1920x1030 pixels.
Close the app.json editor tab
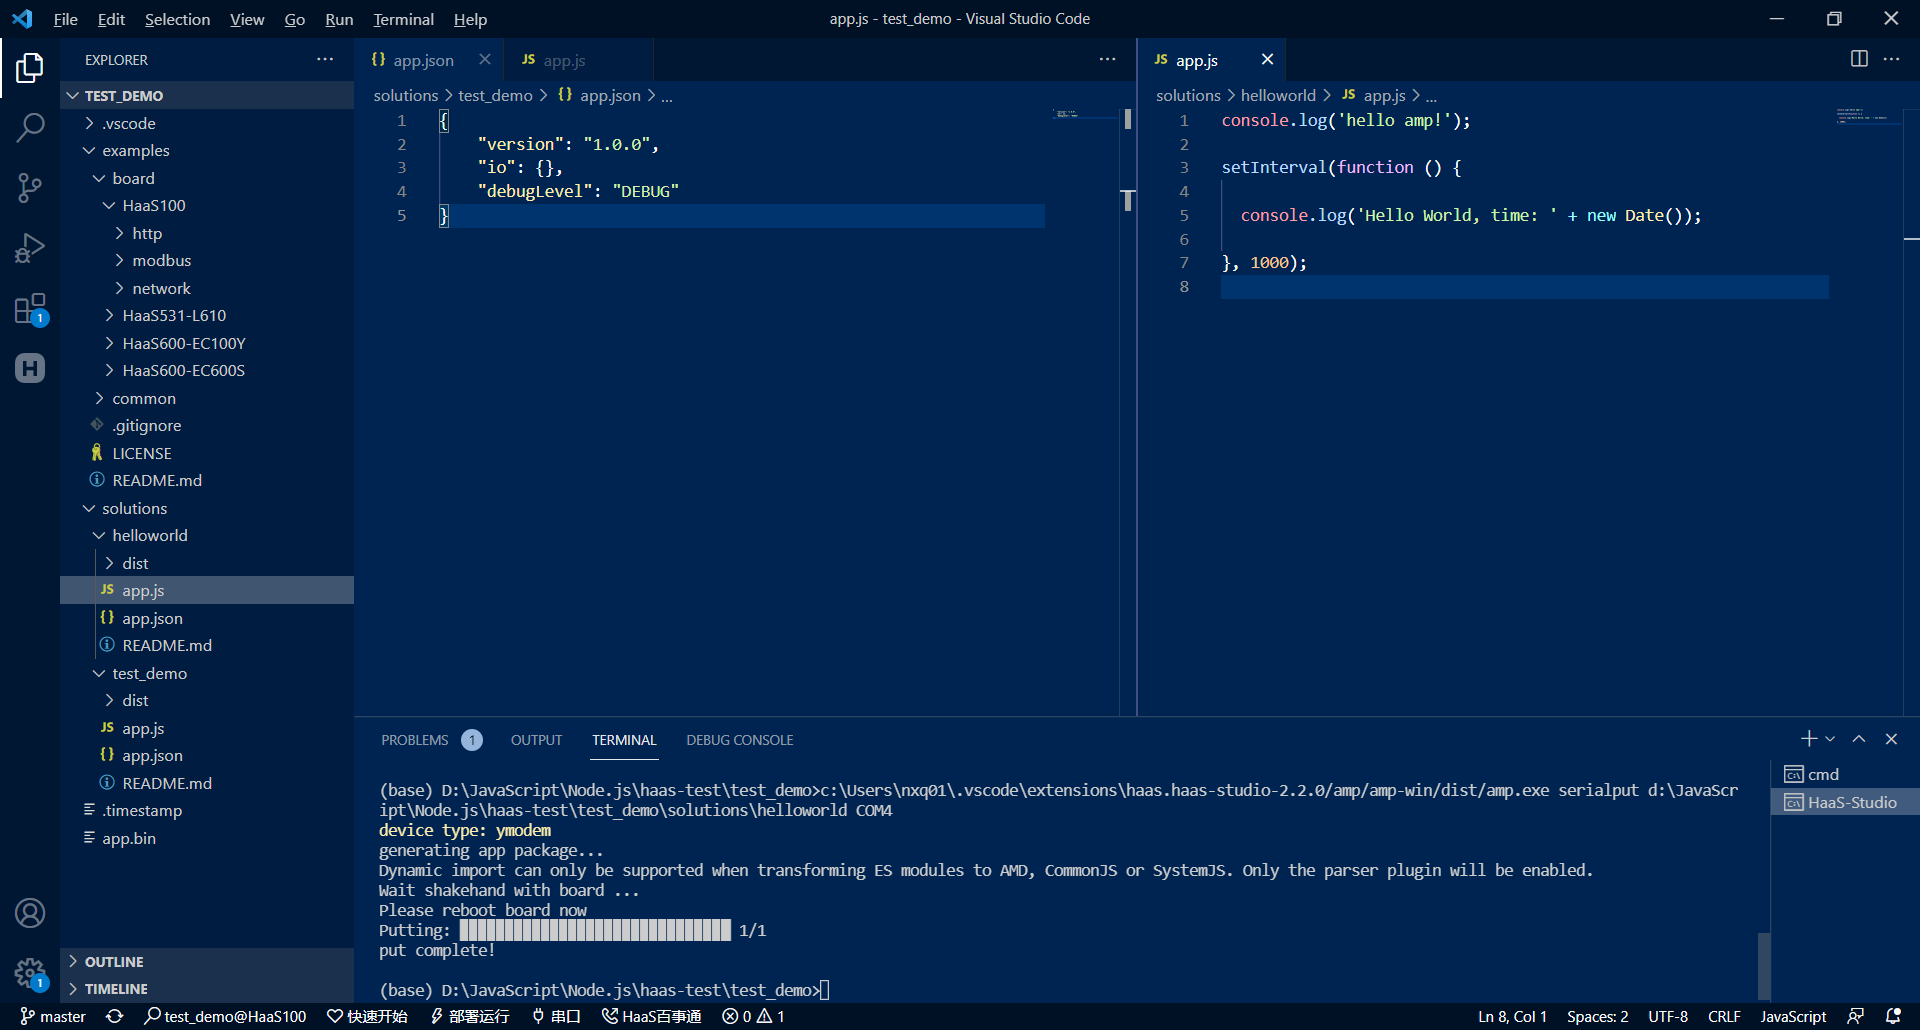click(x=485, y=59)
